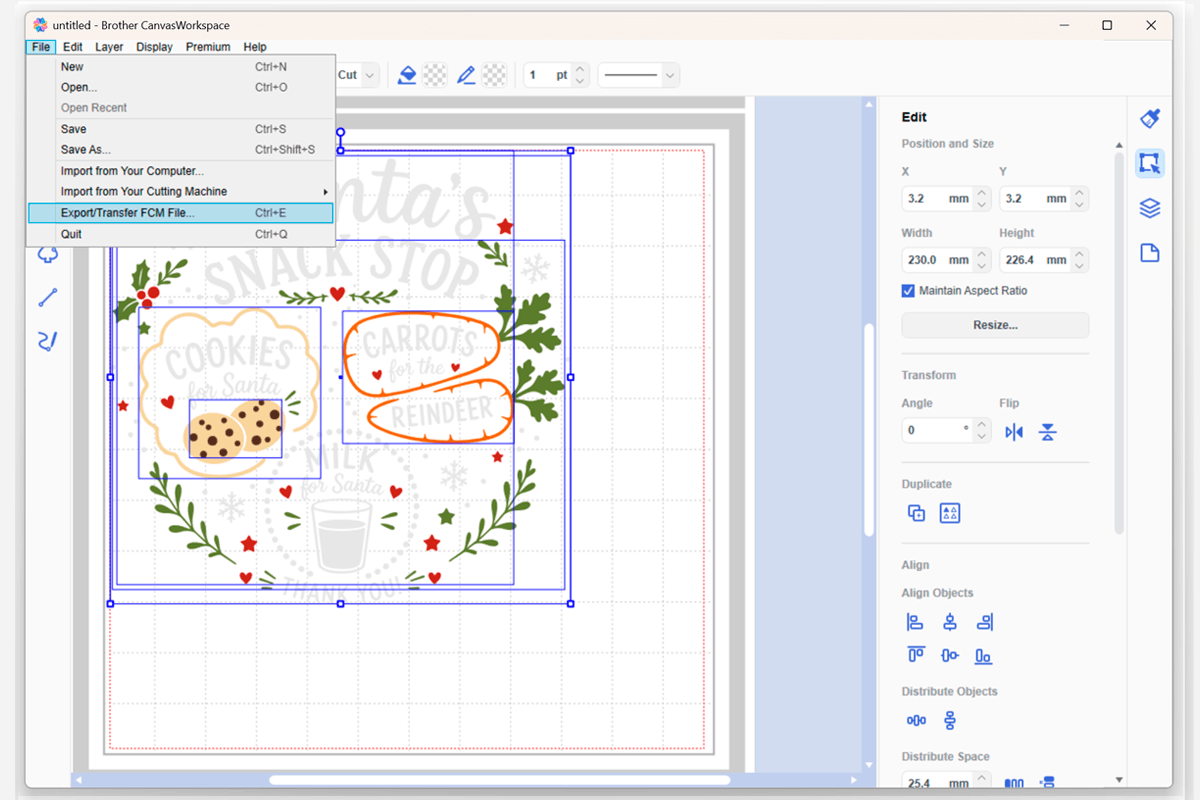Click the Height input field
Screen dimensions: 1200x800
pyautogui.click(x=1035, y=260)
